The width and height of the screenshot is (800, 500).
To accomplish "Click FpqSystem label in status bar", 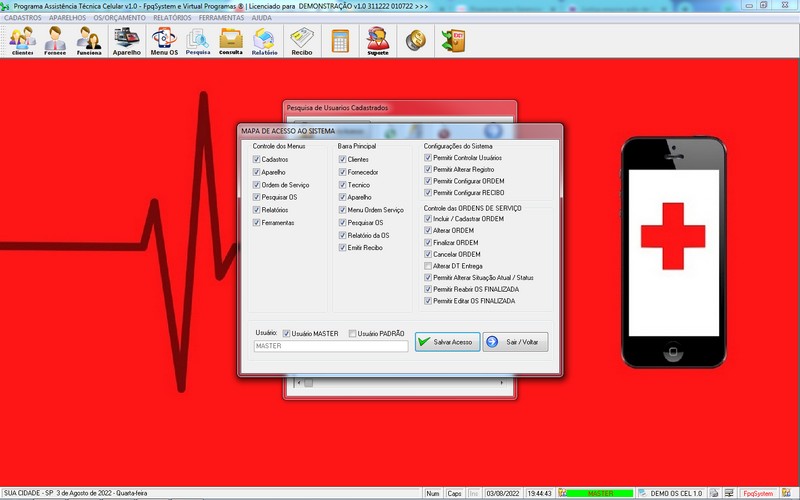I will 758,493.
